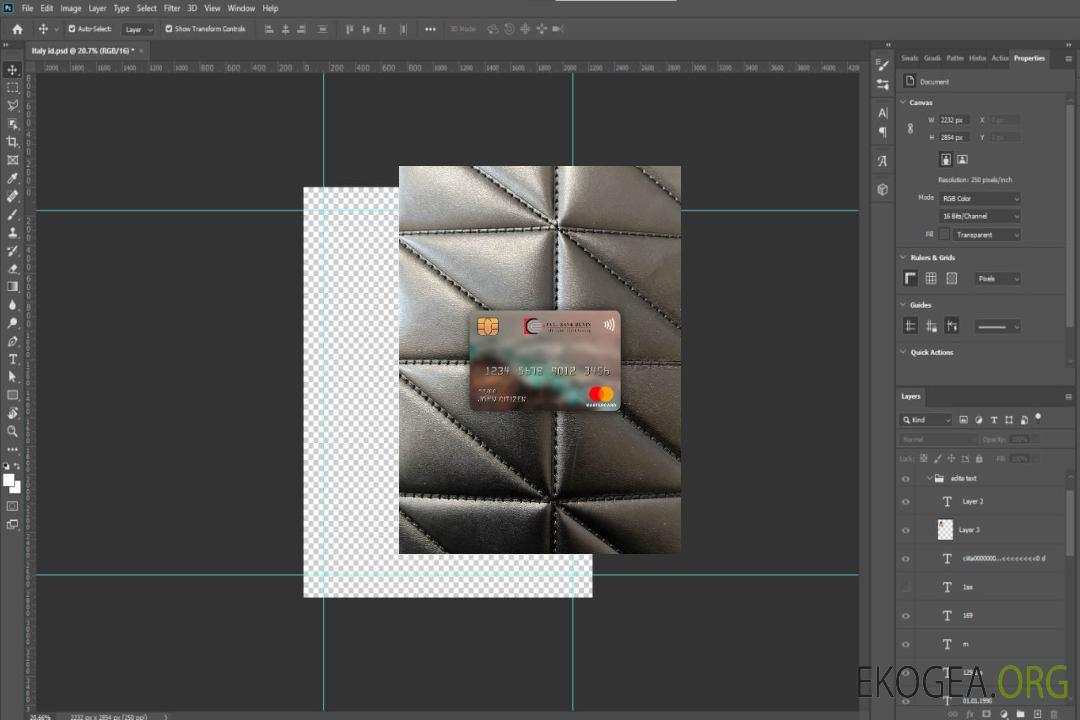This screenshot has width=1080, height=720.
Task: Click the Home icon in options bar
Action: (x=17, y=29)
